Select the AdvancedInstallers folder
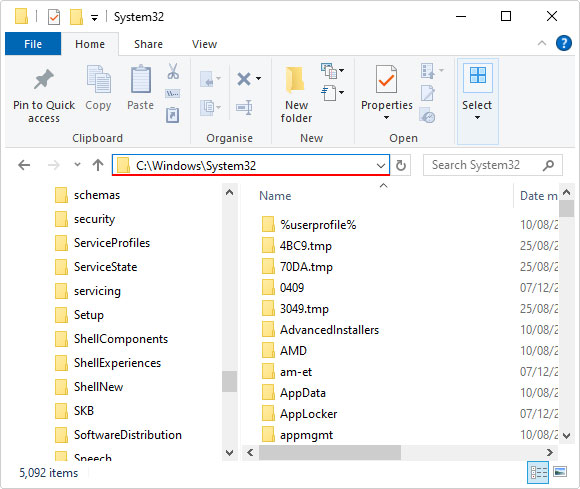The image size is (580, 489). point(320,330)
